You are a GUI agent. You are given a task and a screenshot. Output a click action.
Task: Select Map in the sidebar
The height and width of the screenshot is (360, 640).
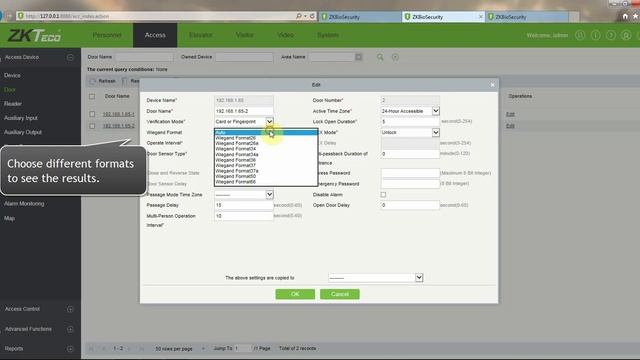click(x=9, y=218)
